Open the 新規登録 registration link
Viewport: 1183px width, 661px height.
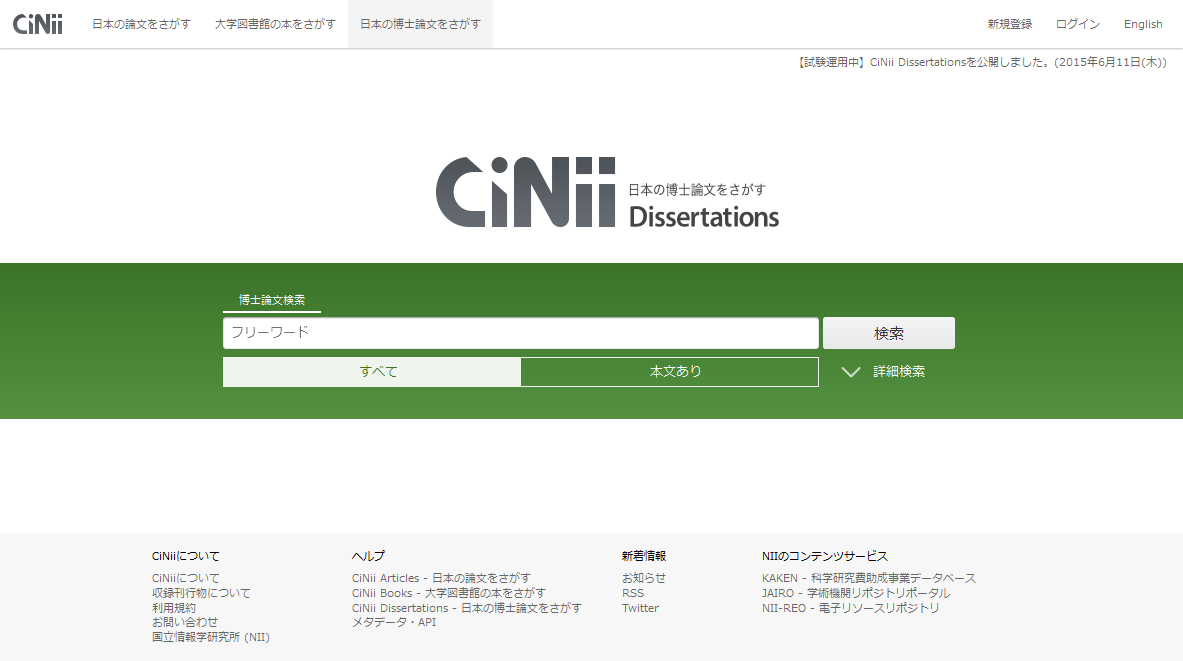pyautogui.click(x=1009, y=24)
